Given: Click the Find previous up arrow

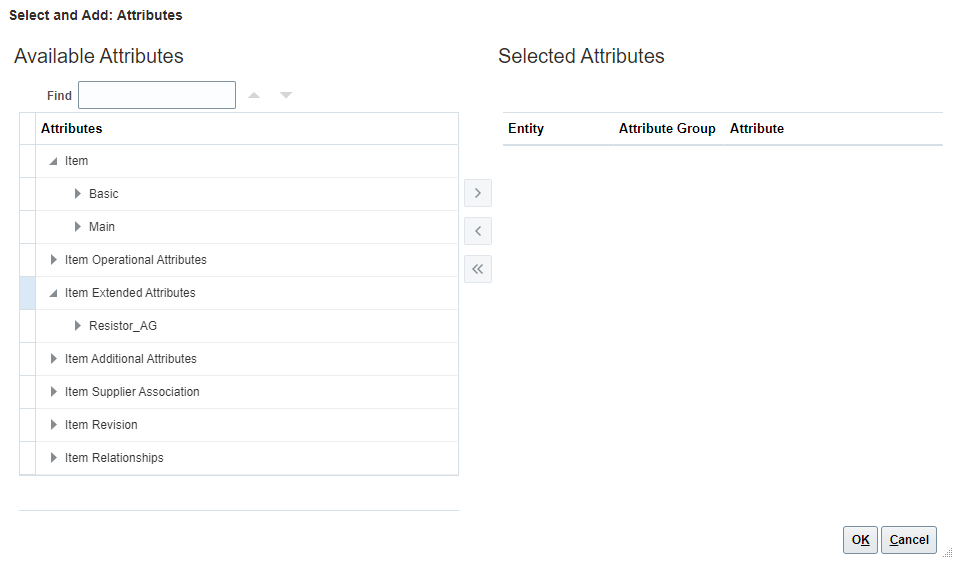Looking at the screenshot, I should [x=254, y=96].
